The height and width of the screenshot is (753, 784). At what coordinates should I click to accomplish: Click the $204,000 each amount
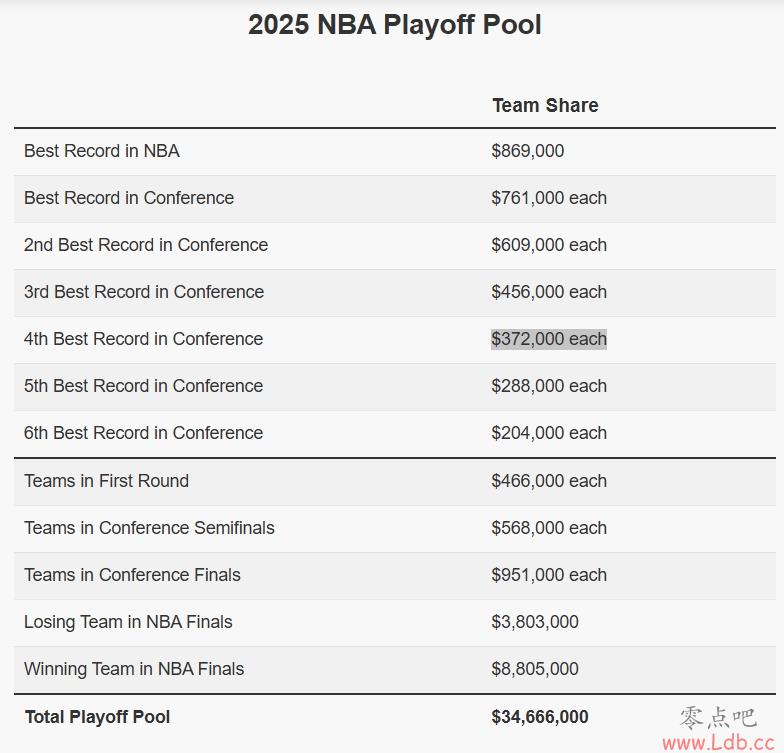pyautogui.click(x=548, y=433)
